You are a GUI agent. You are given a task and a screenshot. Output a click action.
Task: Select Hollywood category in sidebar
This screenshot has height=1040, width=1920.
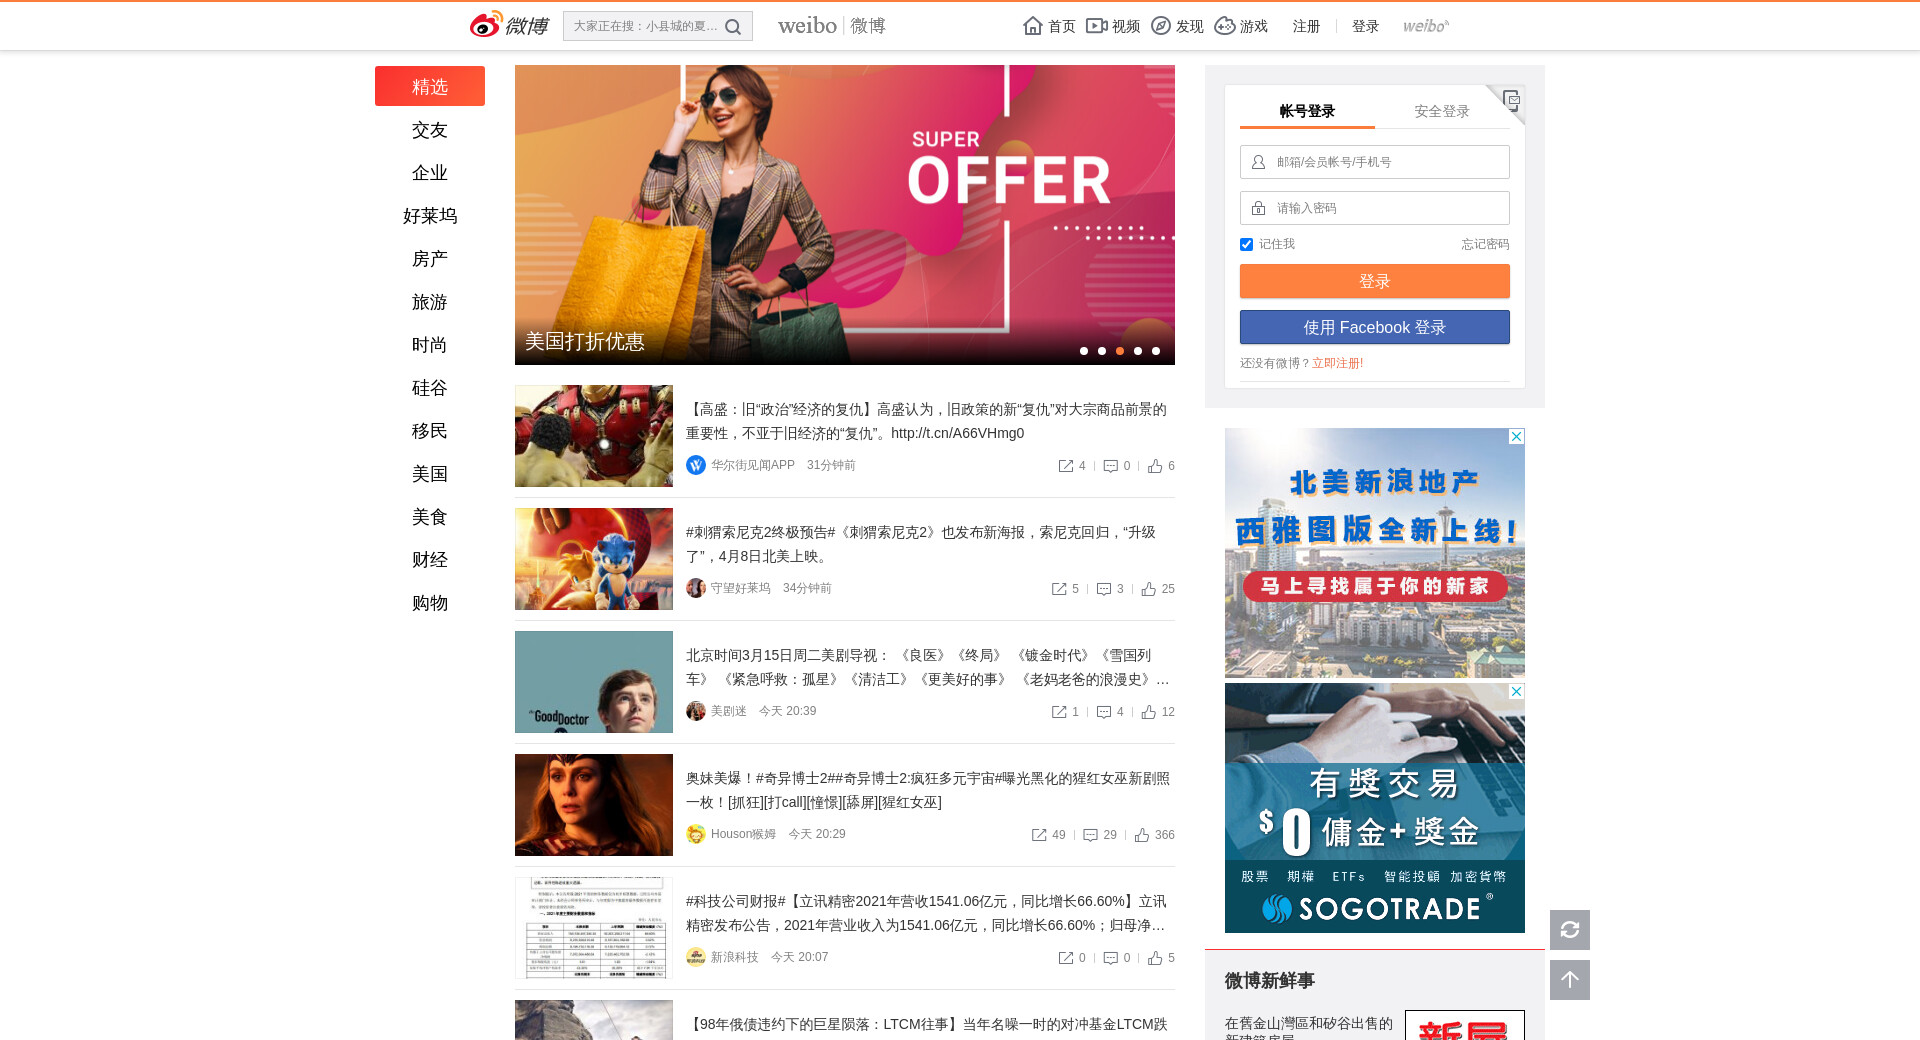click(x=430, y=216)
